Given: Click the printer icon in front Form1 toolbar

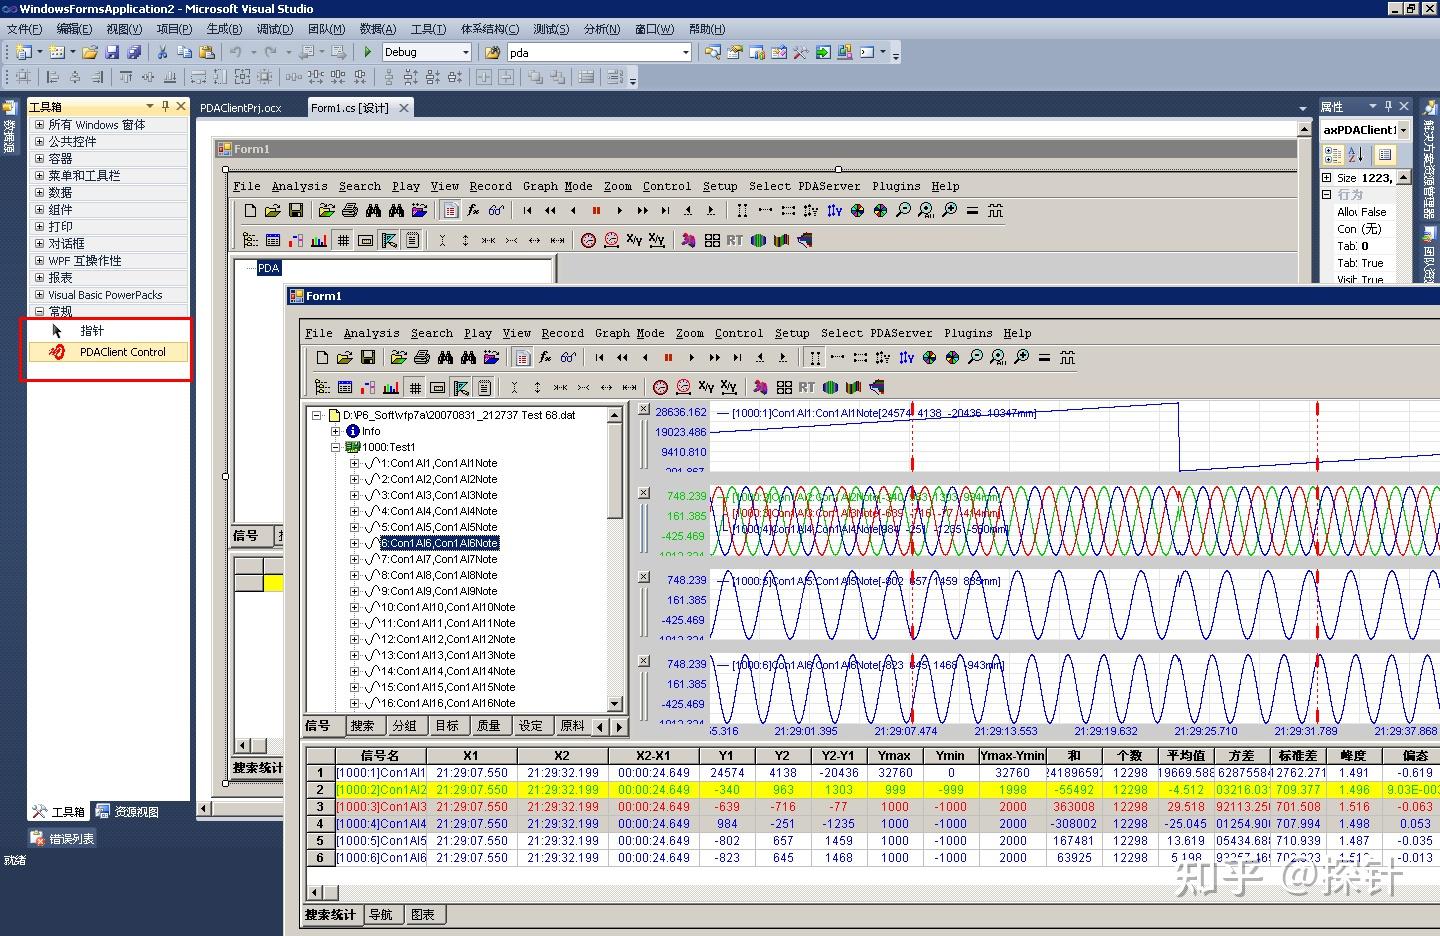Looking at the screenshot, I should (x=421, y=358).
